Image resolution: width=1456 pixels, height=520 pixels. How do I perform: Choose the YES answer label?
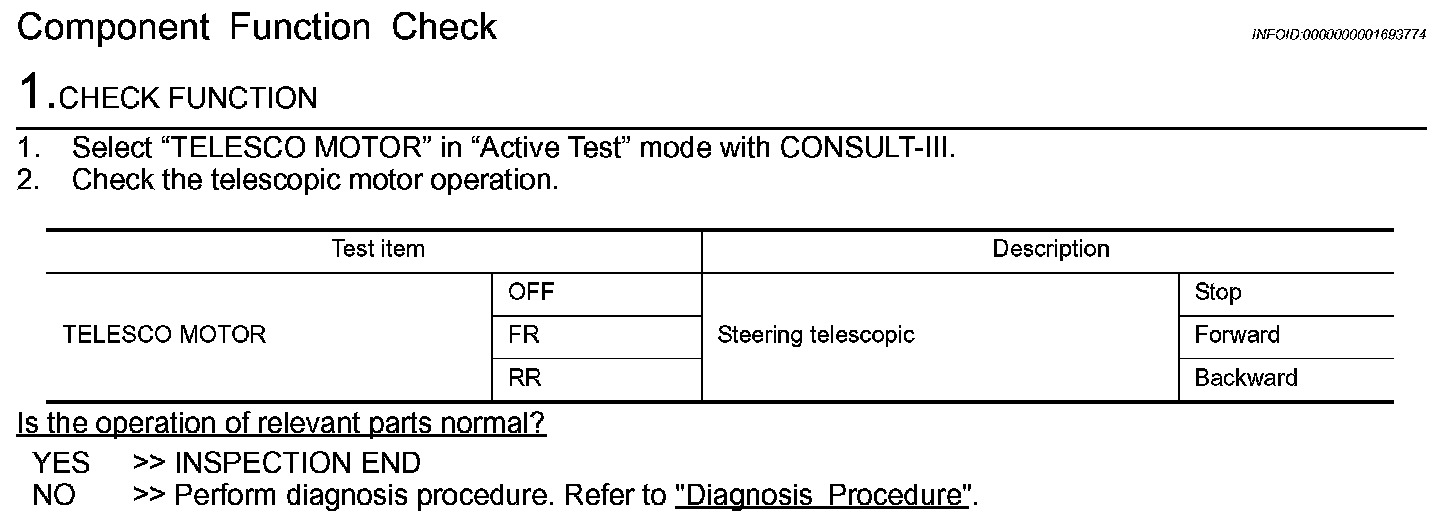point(60,464)
